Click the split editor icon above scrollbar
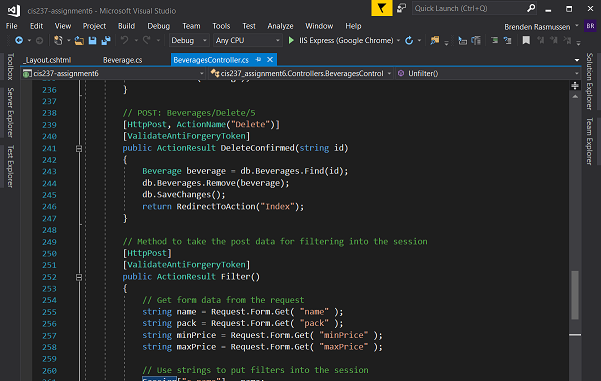Screen dimensions: 601x381 point(575,85)
